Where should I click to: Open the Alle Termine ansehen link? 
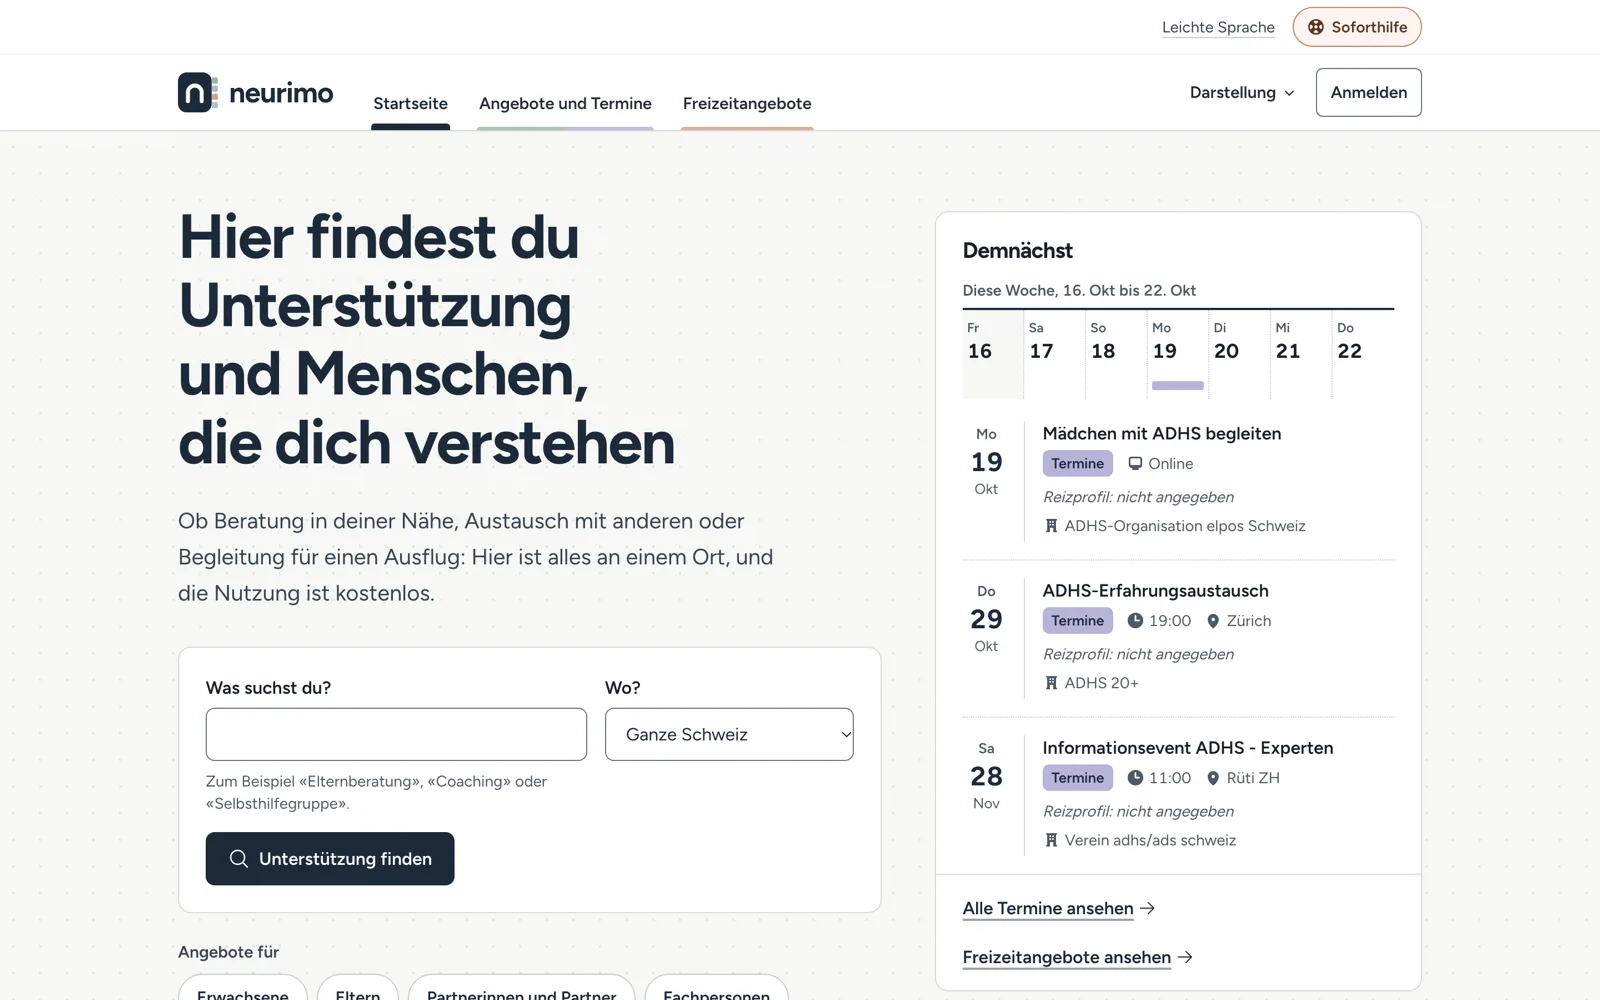pyautogui.click(x=1048, y=908)
